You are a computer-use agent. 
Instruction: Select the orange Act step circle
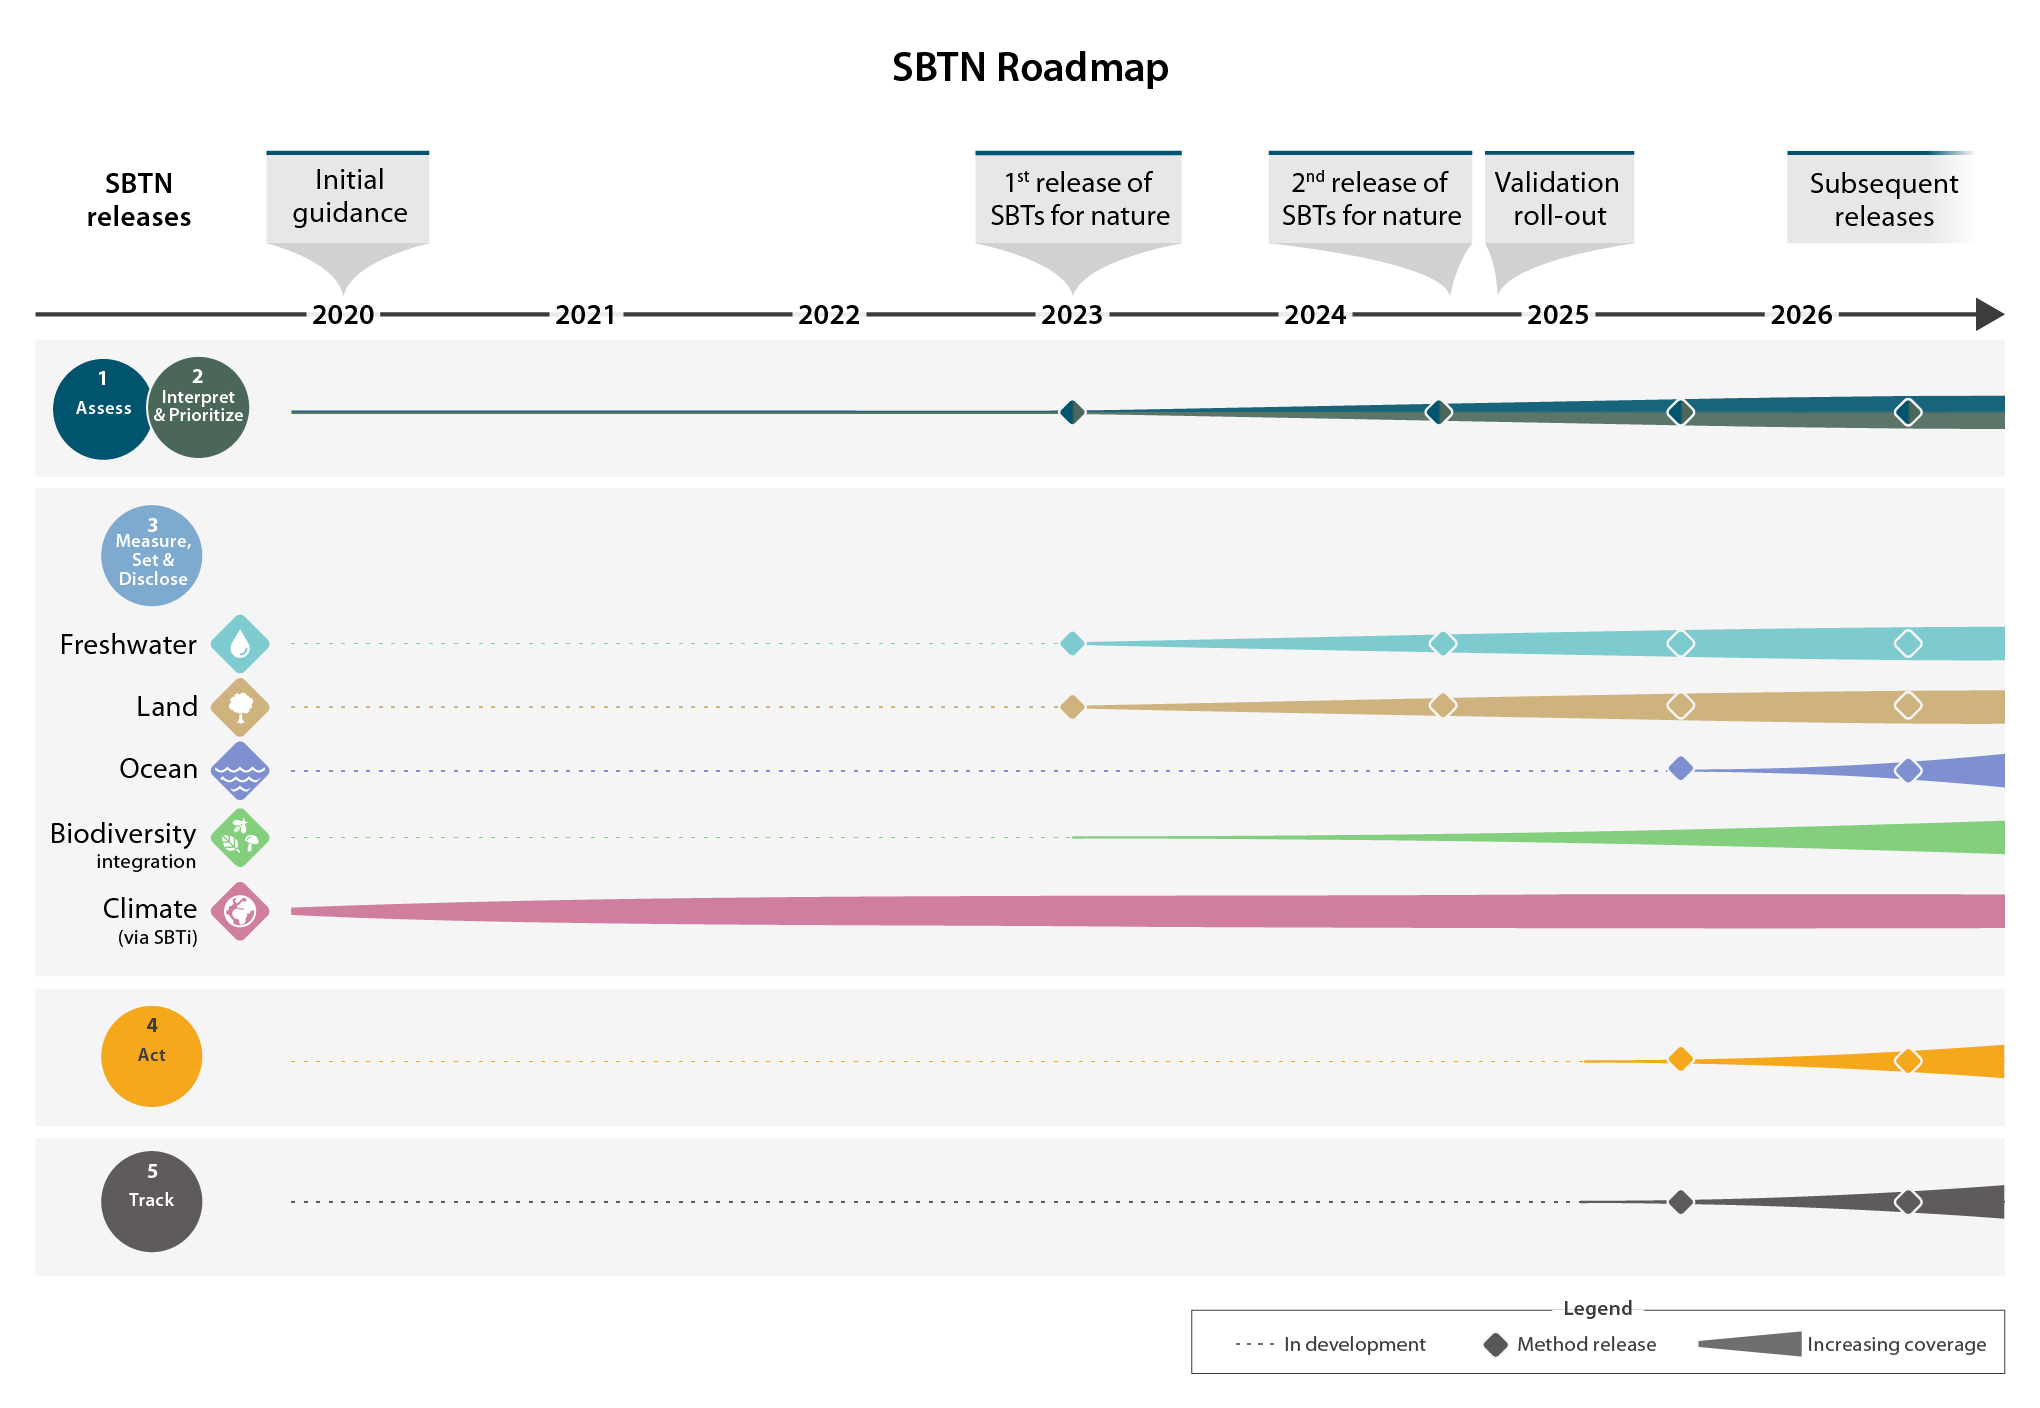coord(152,1056)
